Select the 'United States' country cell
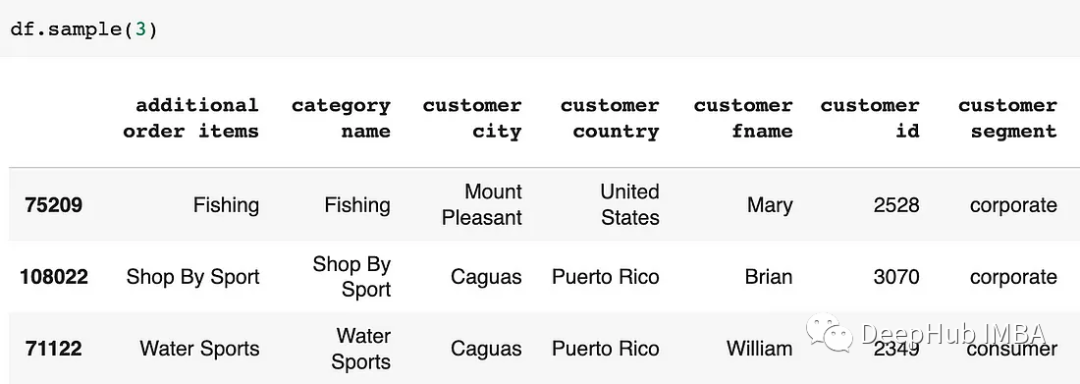Image resolution: width=1080 pixels, height=384 pixels. tap(630, 204)
